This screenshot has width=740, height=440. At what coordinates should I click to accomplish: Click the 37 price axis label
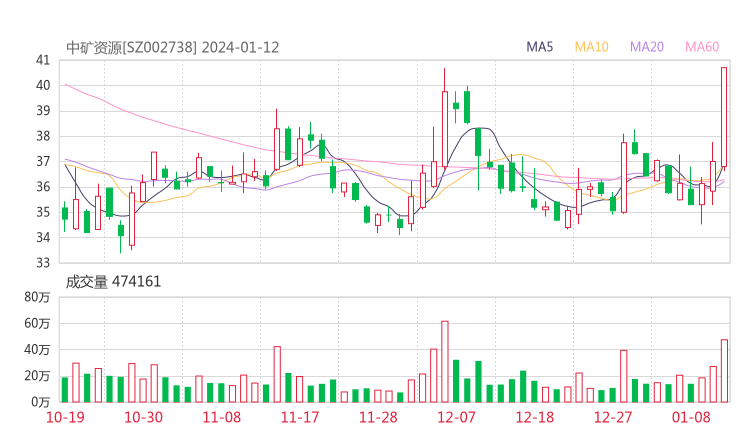point(43,161)
